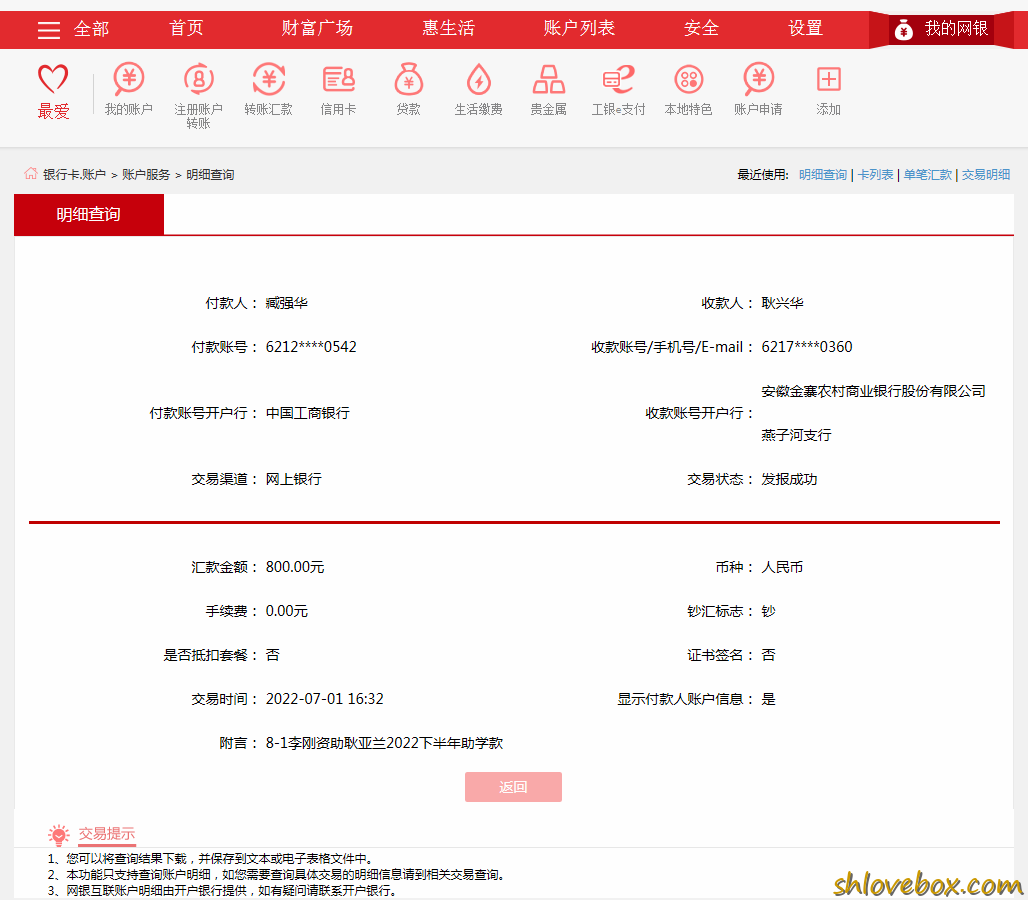1028x900 pixels.
Task: Open recent link 卡列表
Action: 875,174
